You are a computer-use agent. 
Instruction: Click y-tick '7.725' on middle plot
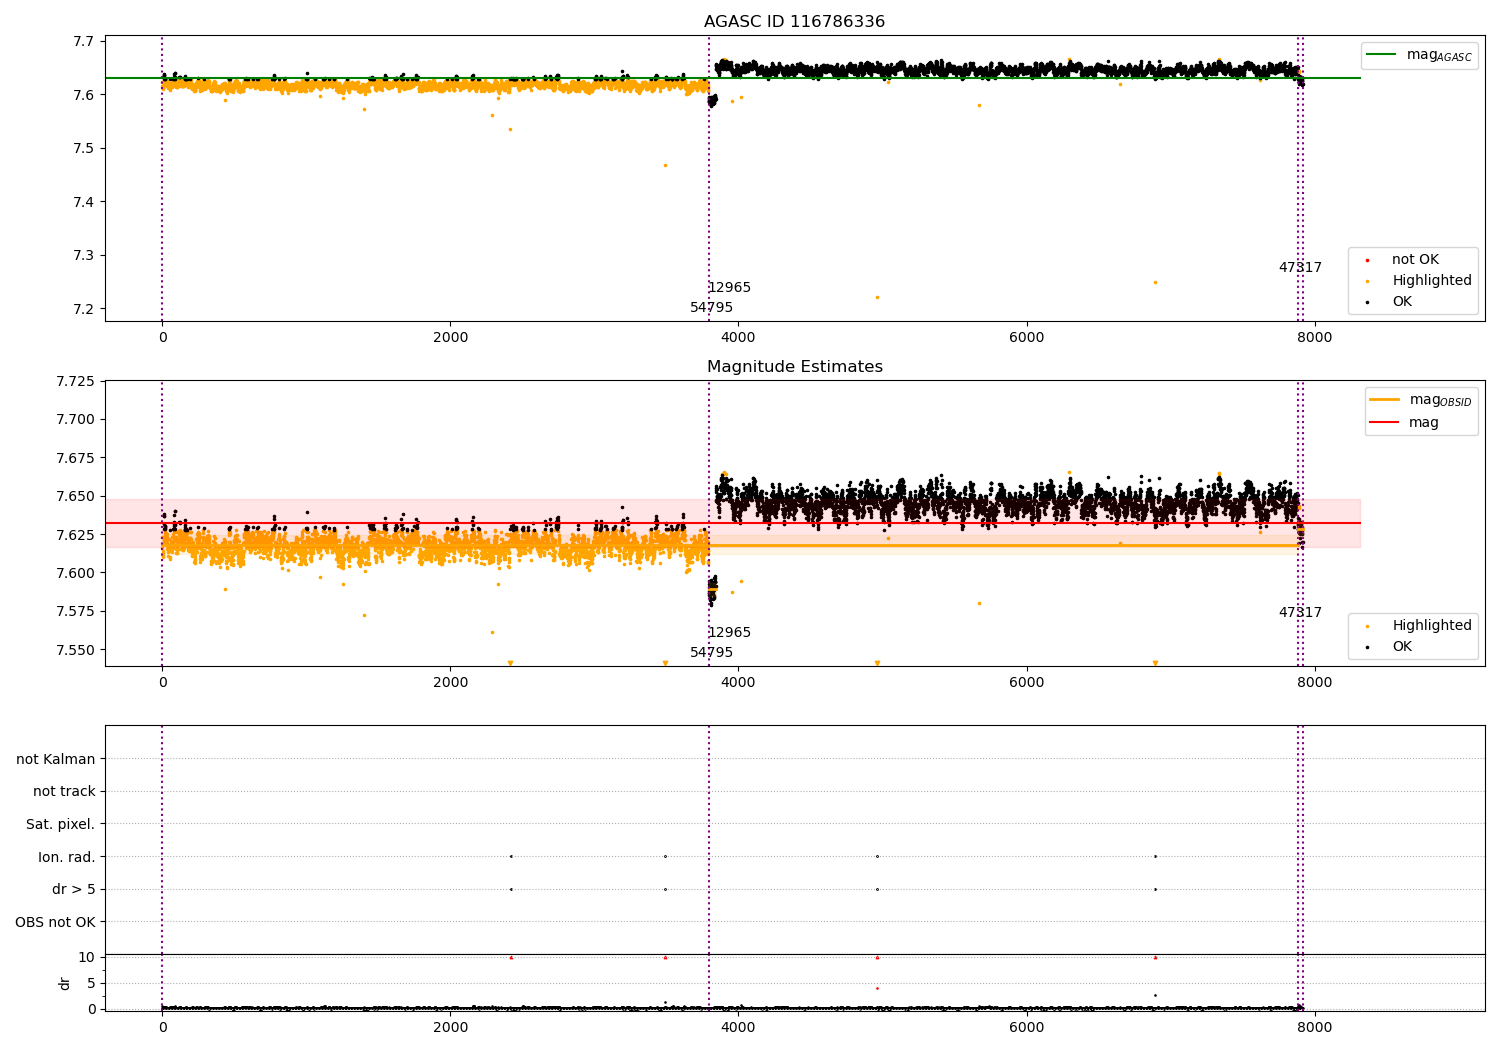(75, 381)
